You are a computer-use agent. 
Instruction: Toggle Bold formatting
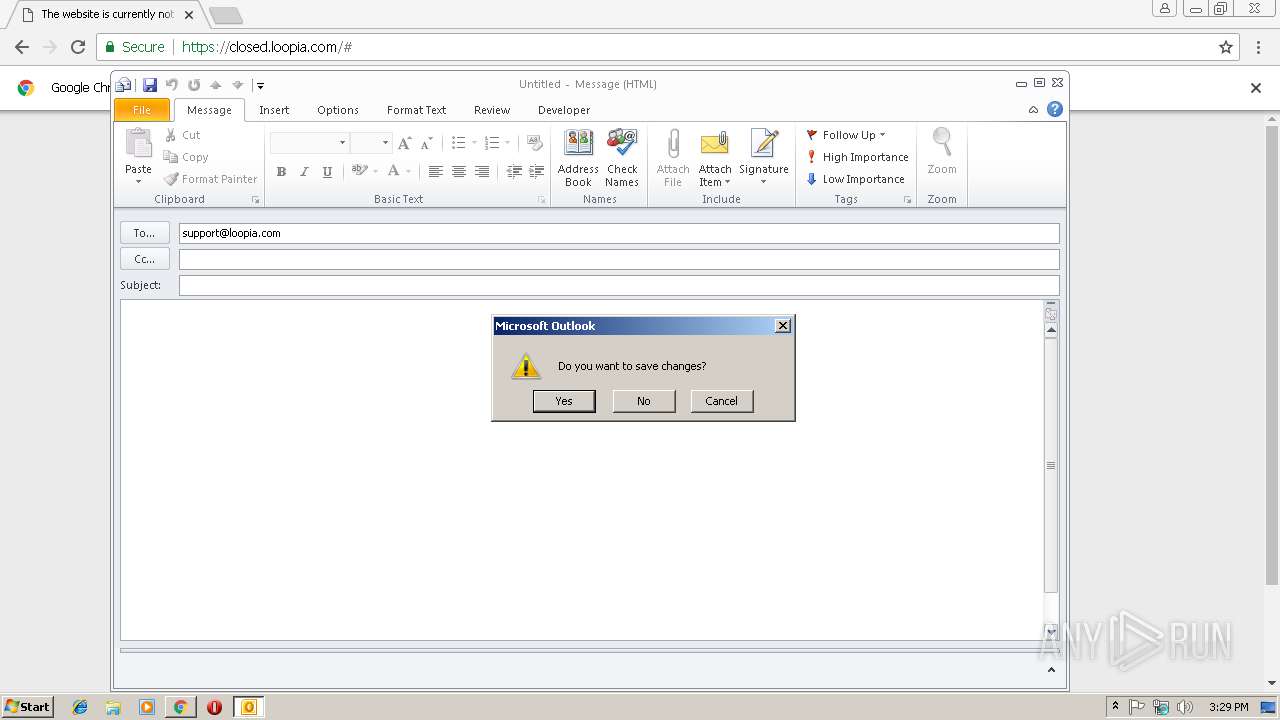coord(281,172)
